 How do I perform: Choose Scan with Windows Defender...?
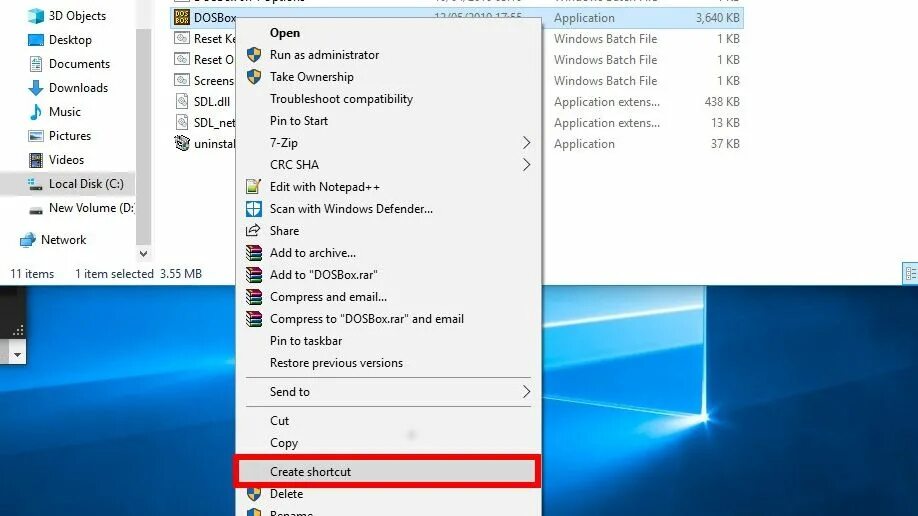click(351, 209)
